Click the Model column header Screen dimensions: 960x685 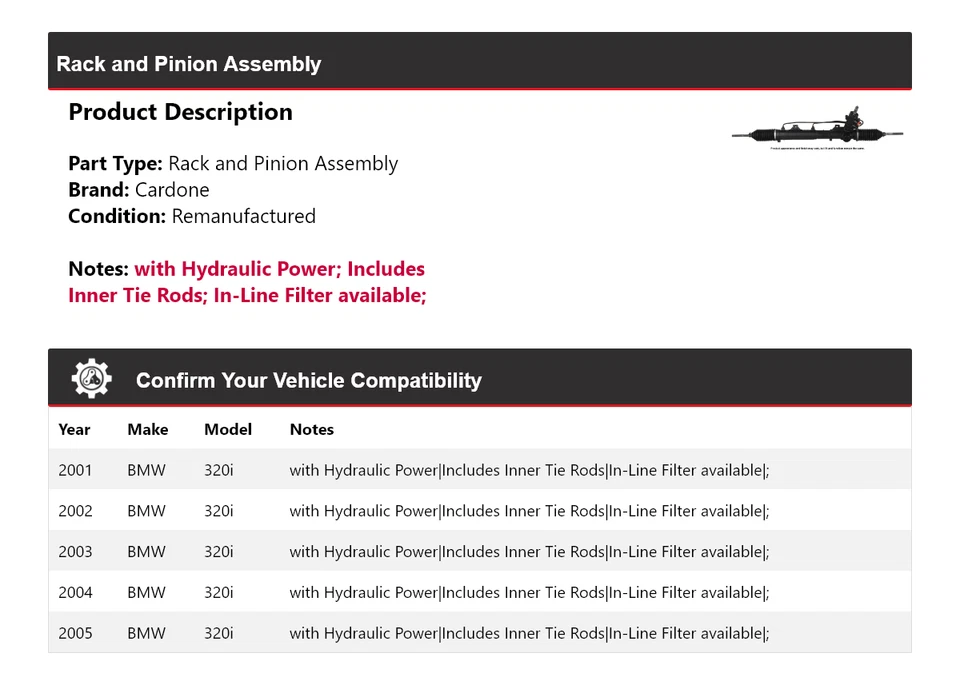click(228, 429)
